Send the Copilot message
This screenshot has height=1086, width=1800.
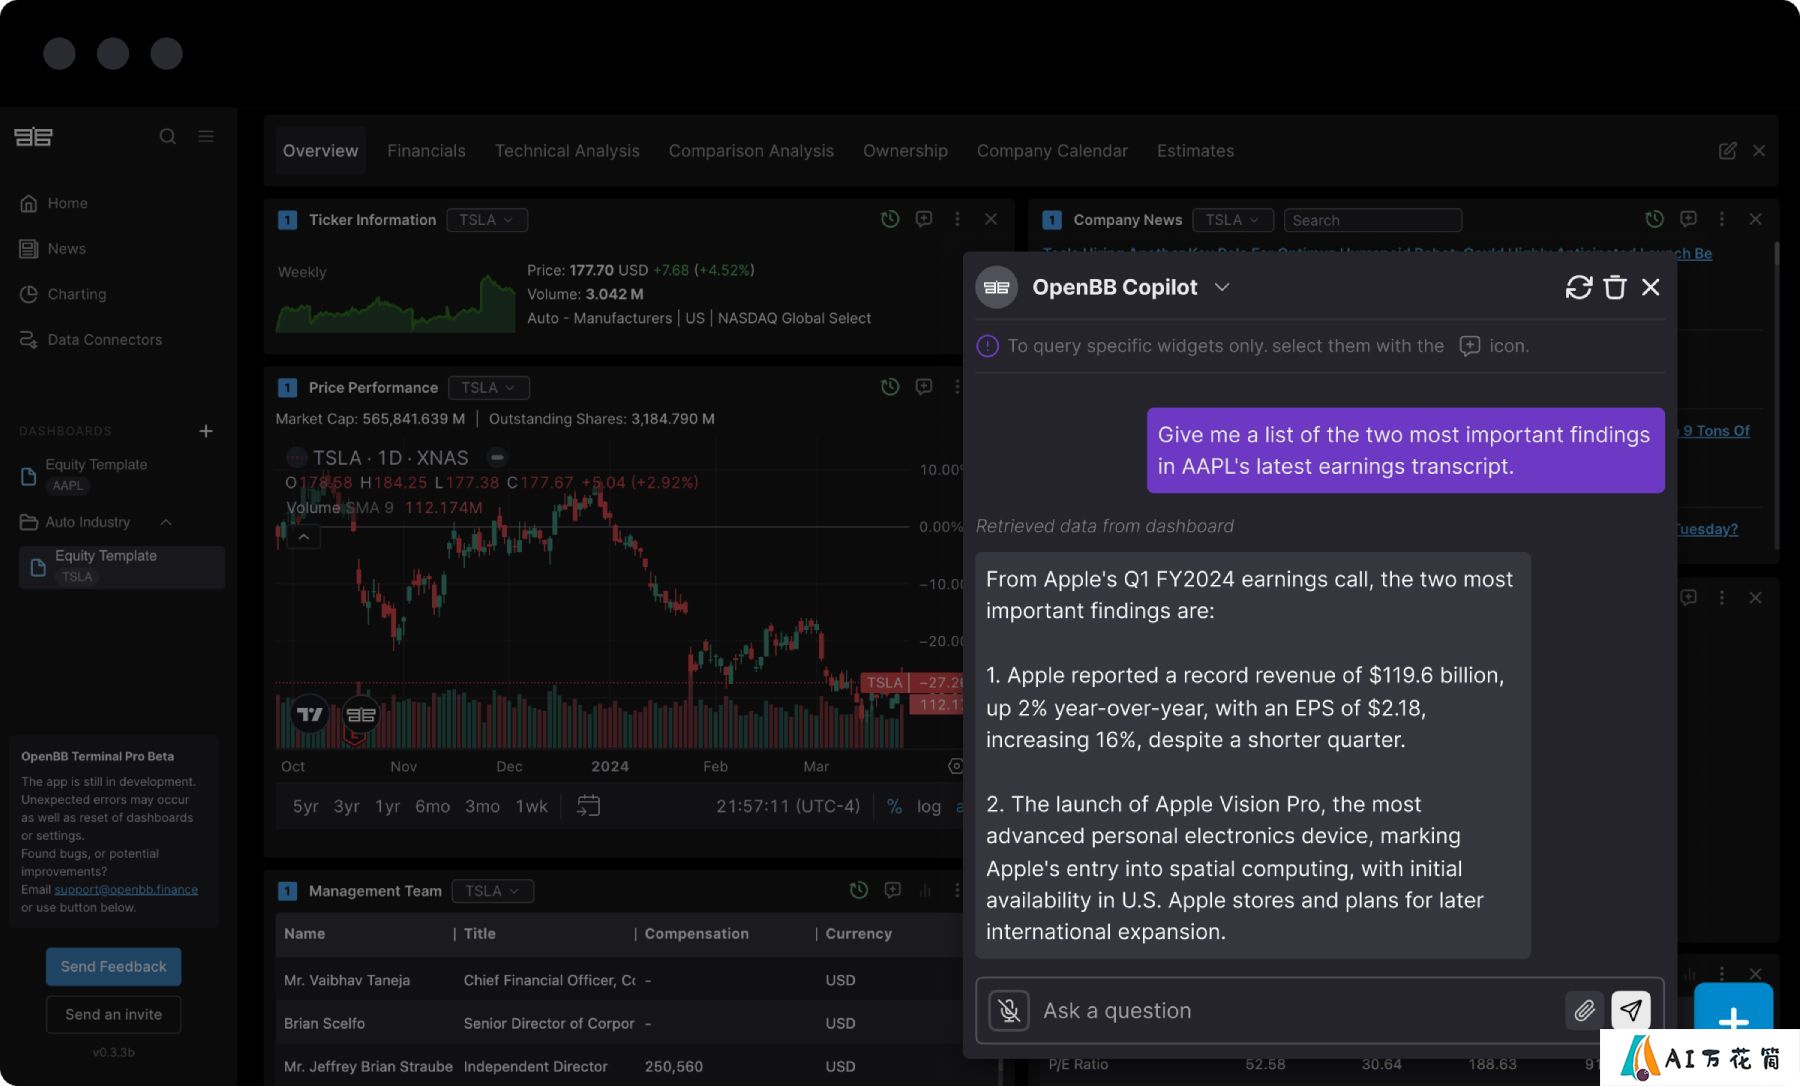point(1631,1011)
